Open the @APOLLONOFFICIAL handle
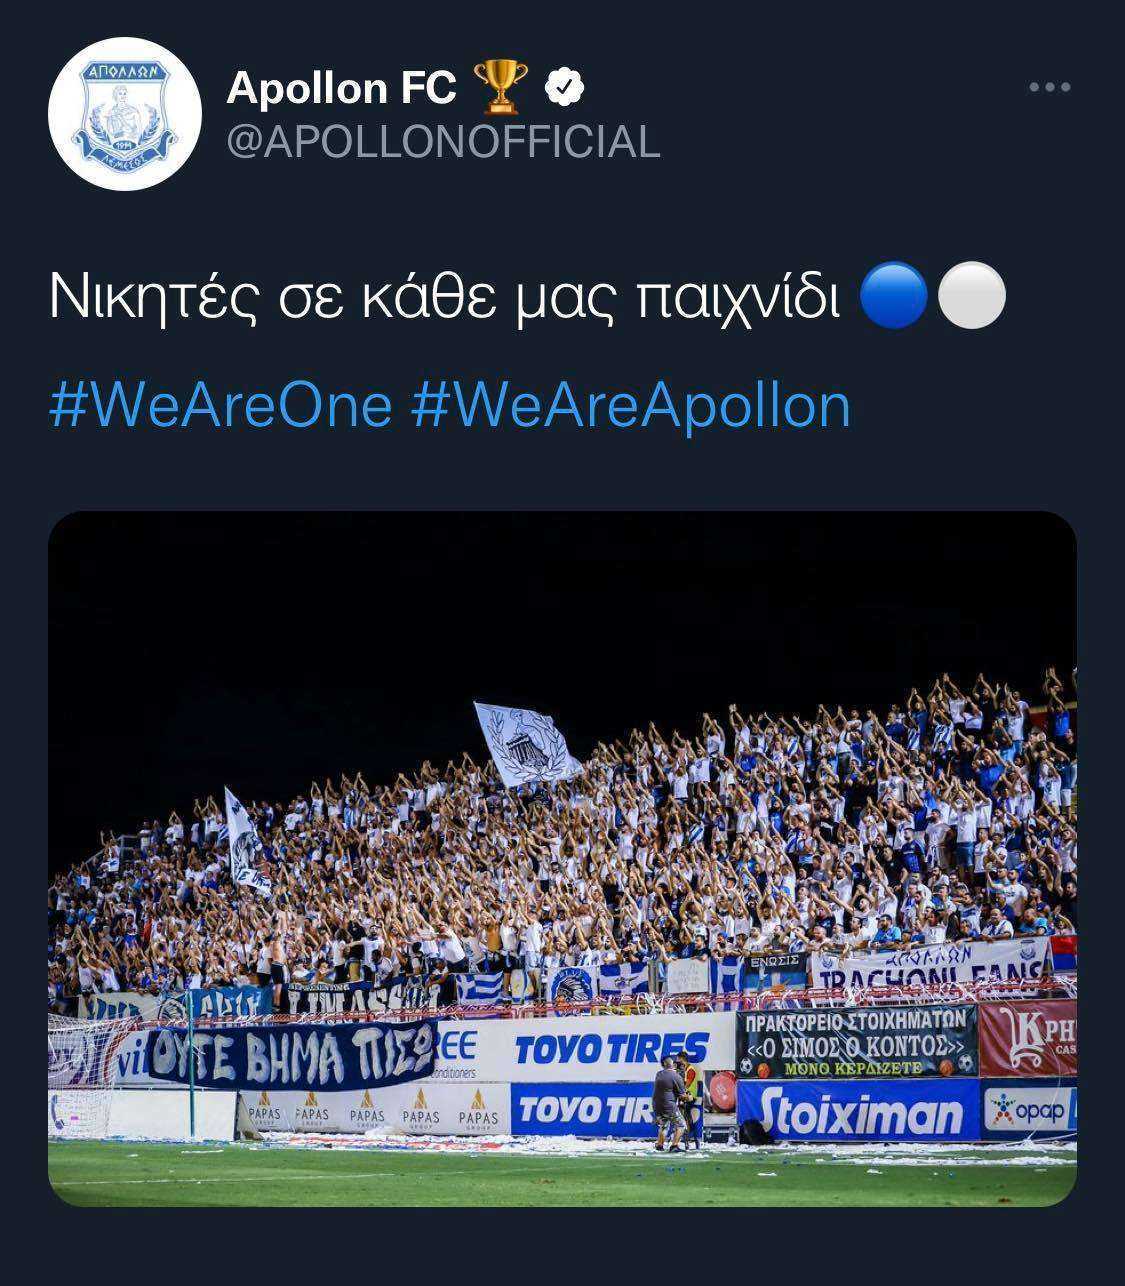Screen dimensions: 1125x1286 click(444, 142)
